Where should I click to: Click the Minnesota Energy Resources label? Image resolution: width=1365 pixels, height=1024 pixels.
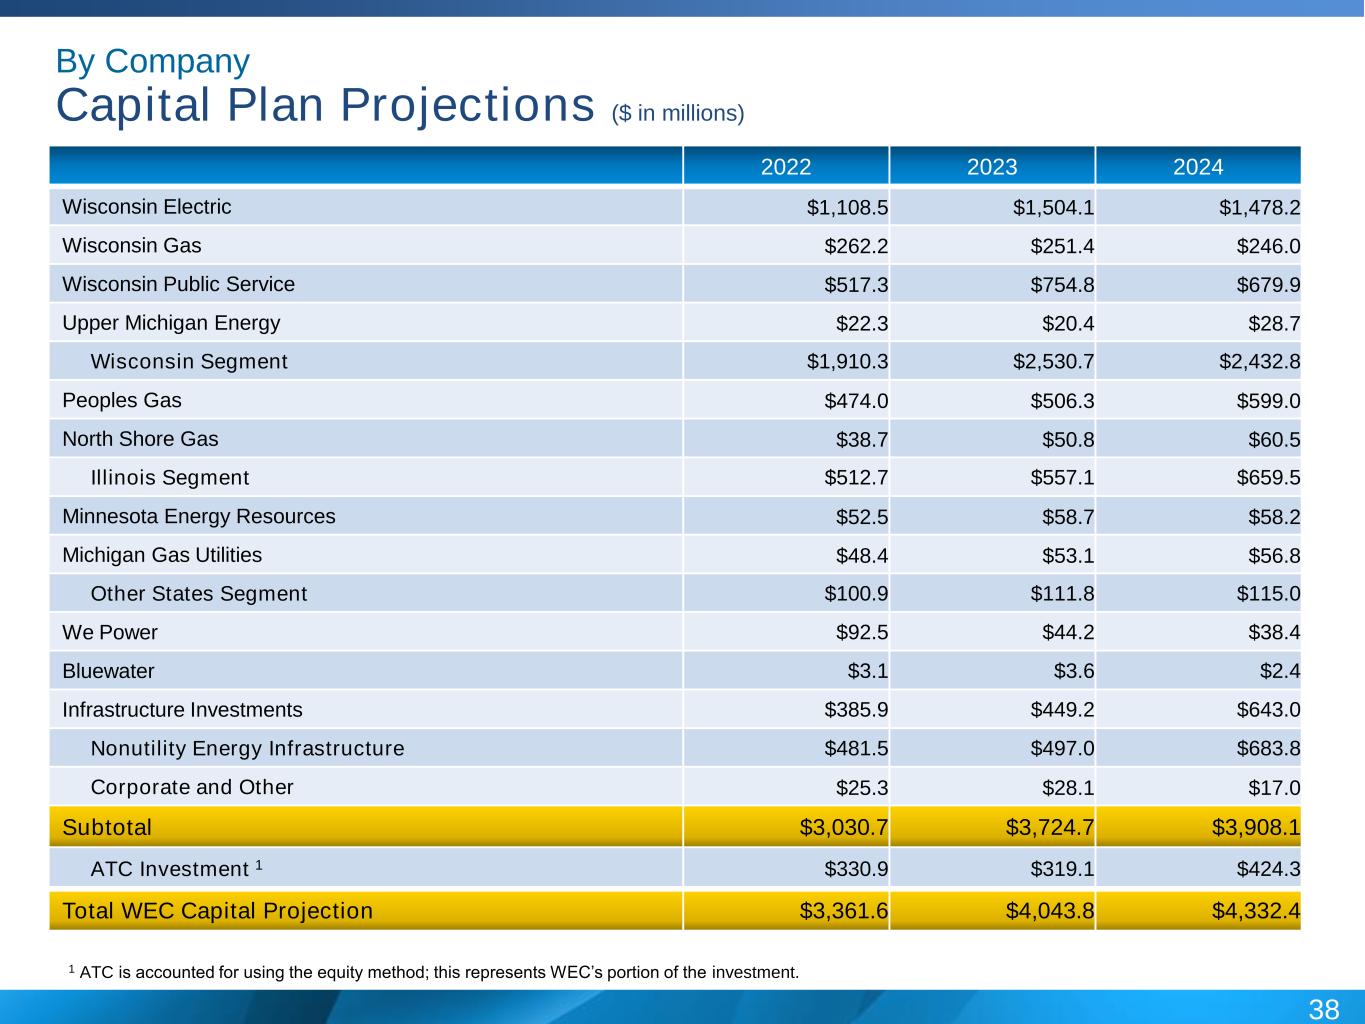click(199, 517)
